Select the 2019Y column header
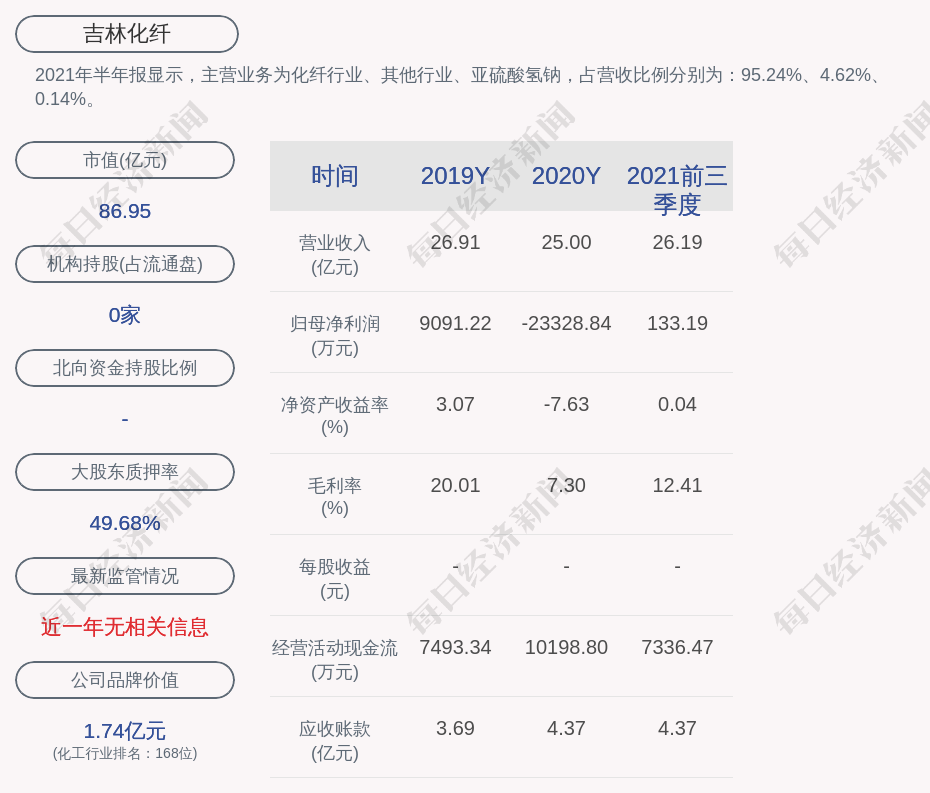930x793 pixels. pyautogui.click(x=455, y=176)
